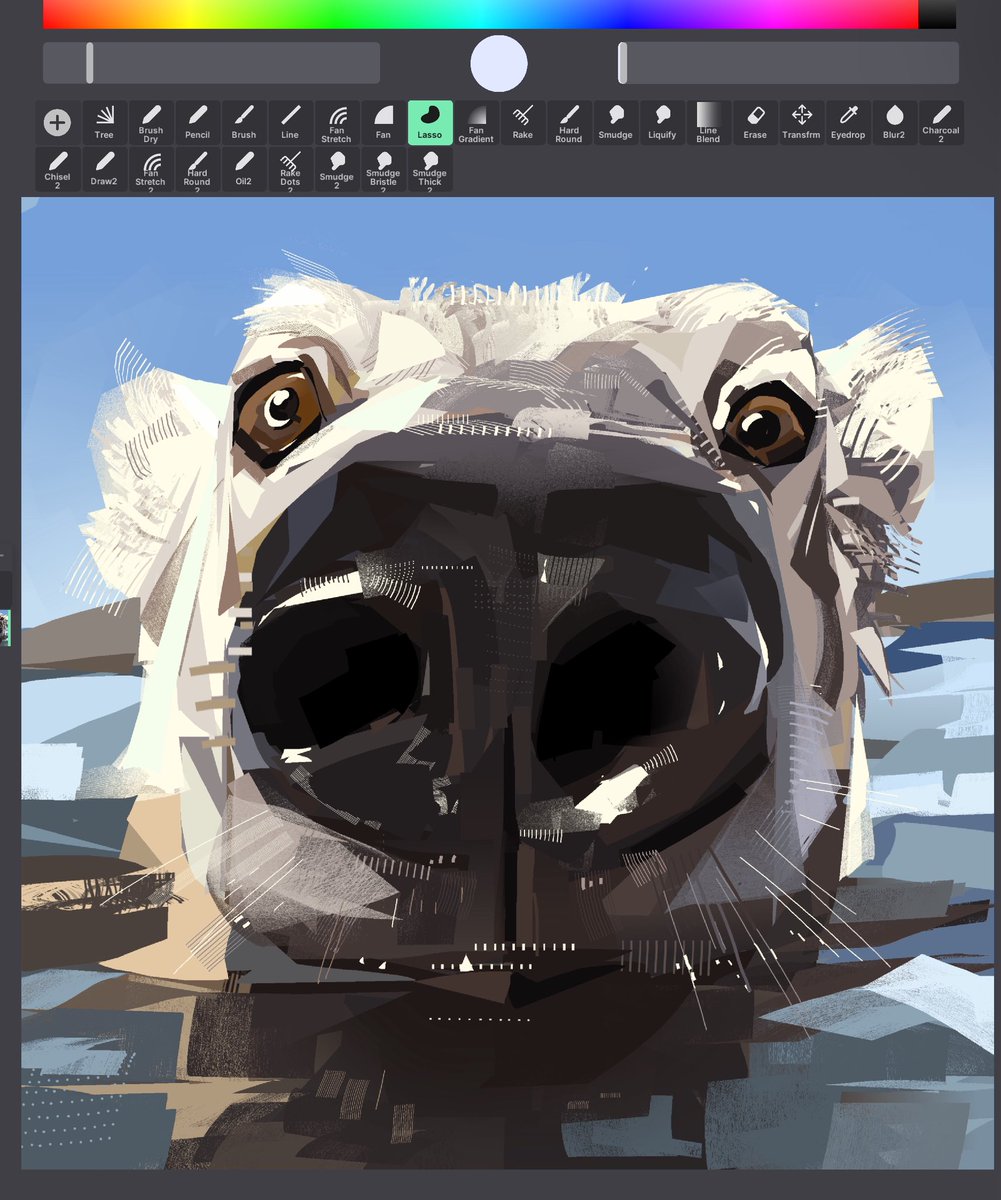Pick the Line Blend tool

708,122
